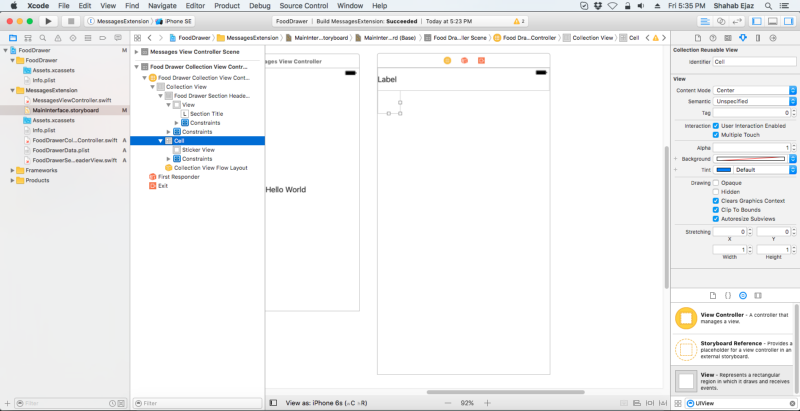Open the Content Mode dropdown

click(x=755, y=90)
